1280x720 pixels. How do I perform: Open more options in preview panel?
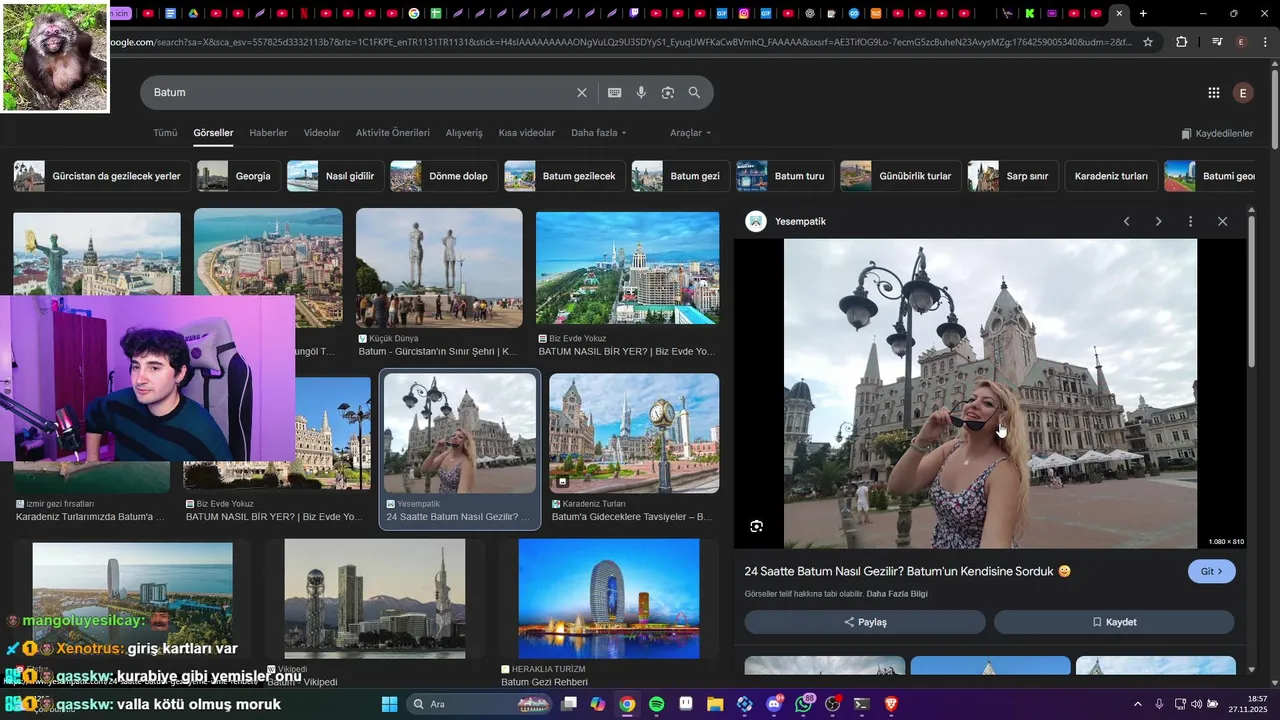(x=1190, y=221)
